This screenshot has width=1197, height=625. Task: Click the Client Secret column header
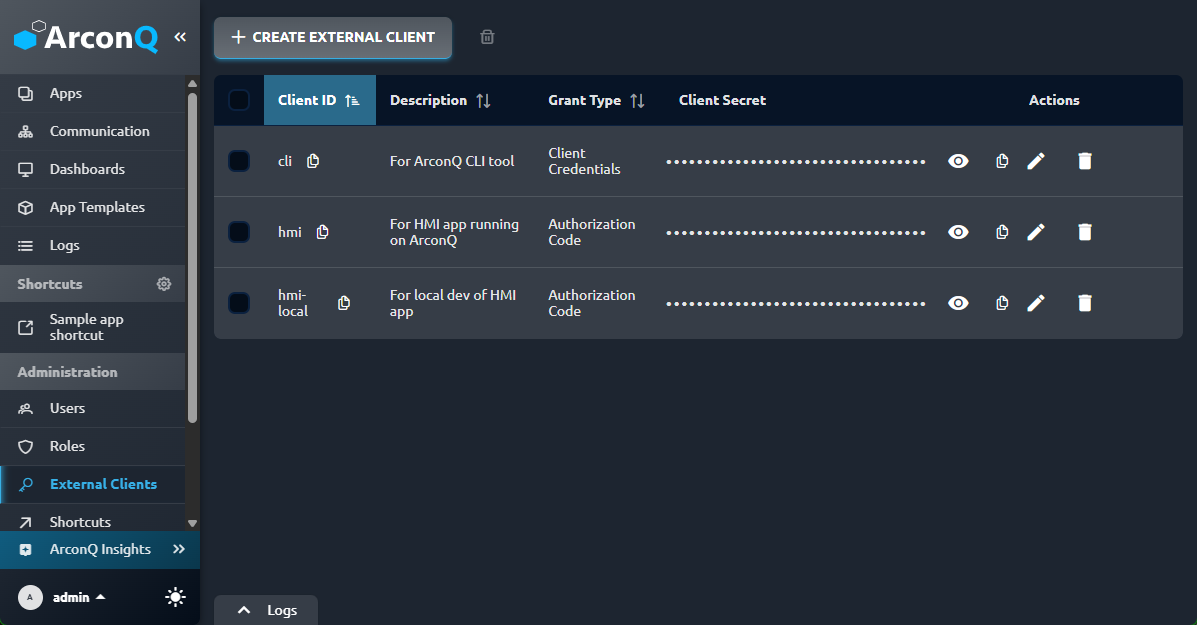pyautogui.click(x=722, y=100)
